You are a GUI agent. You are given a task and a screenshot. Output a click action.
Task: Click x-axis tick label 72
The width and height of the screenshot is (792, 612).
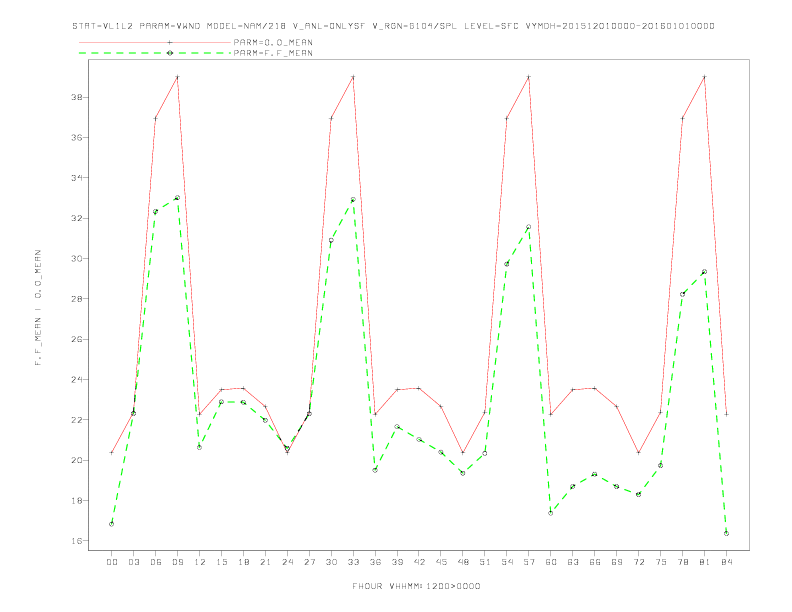(638, 562)
